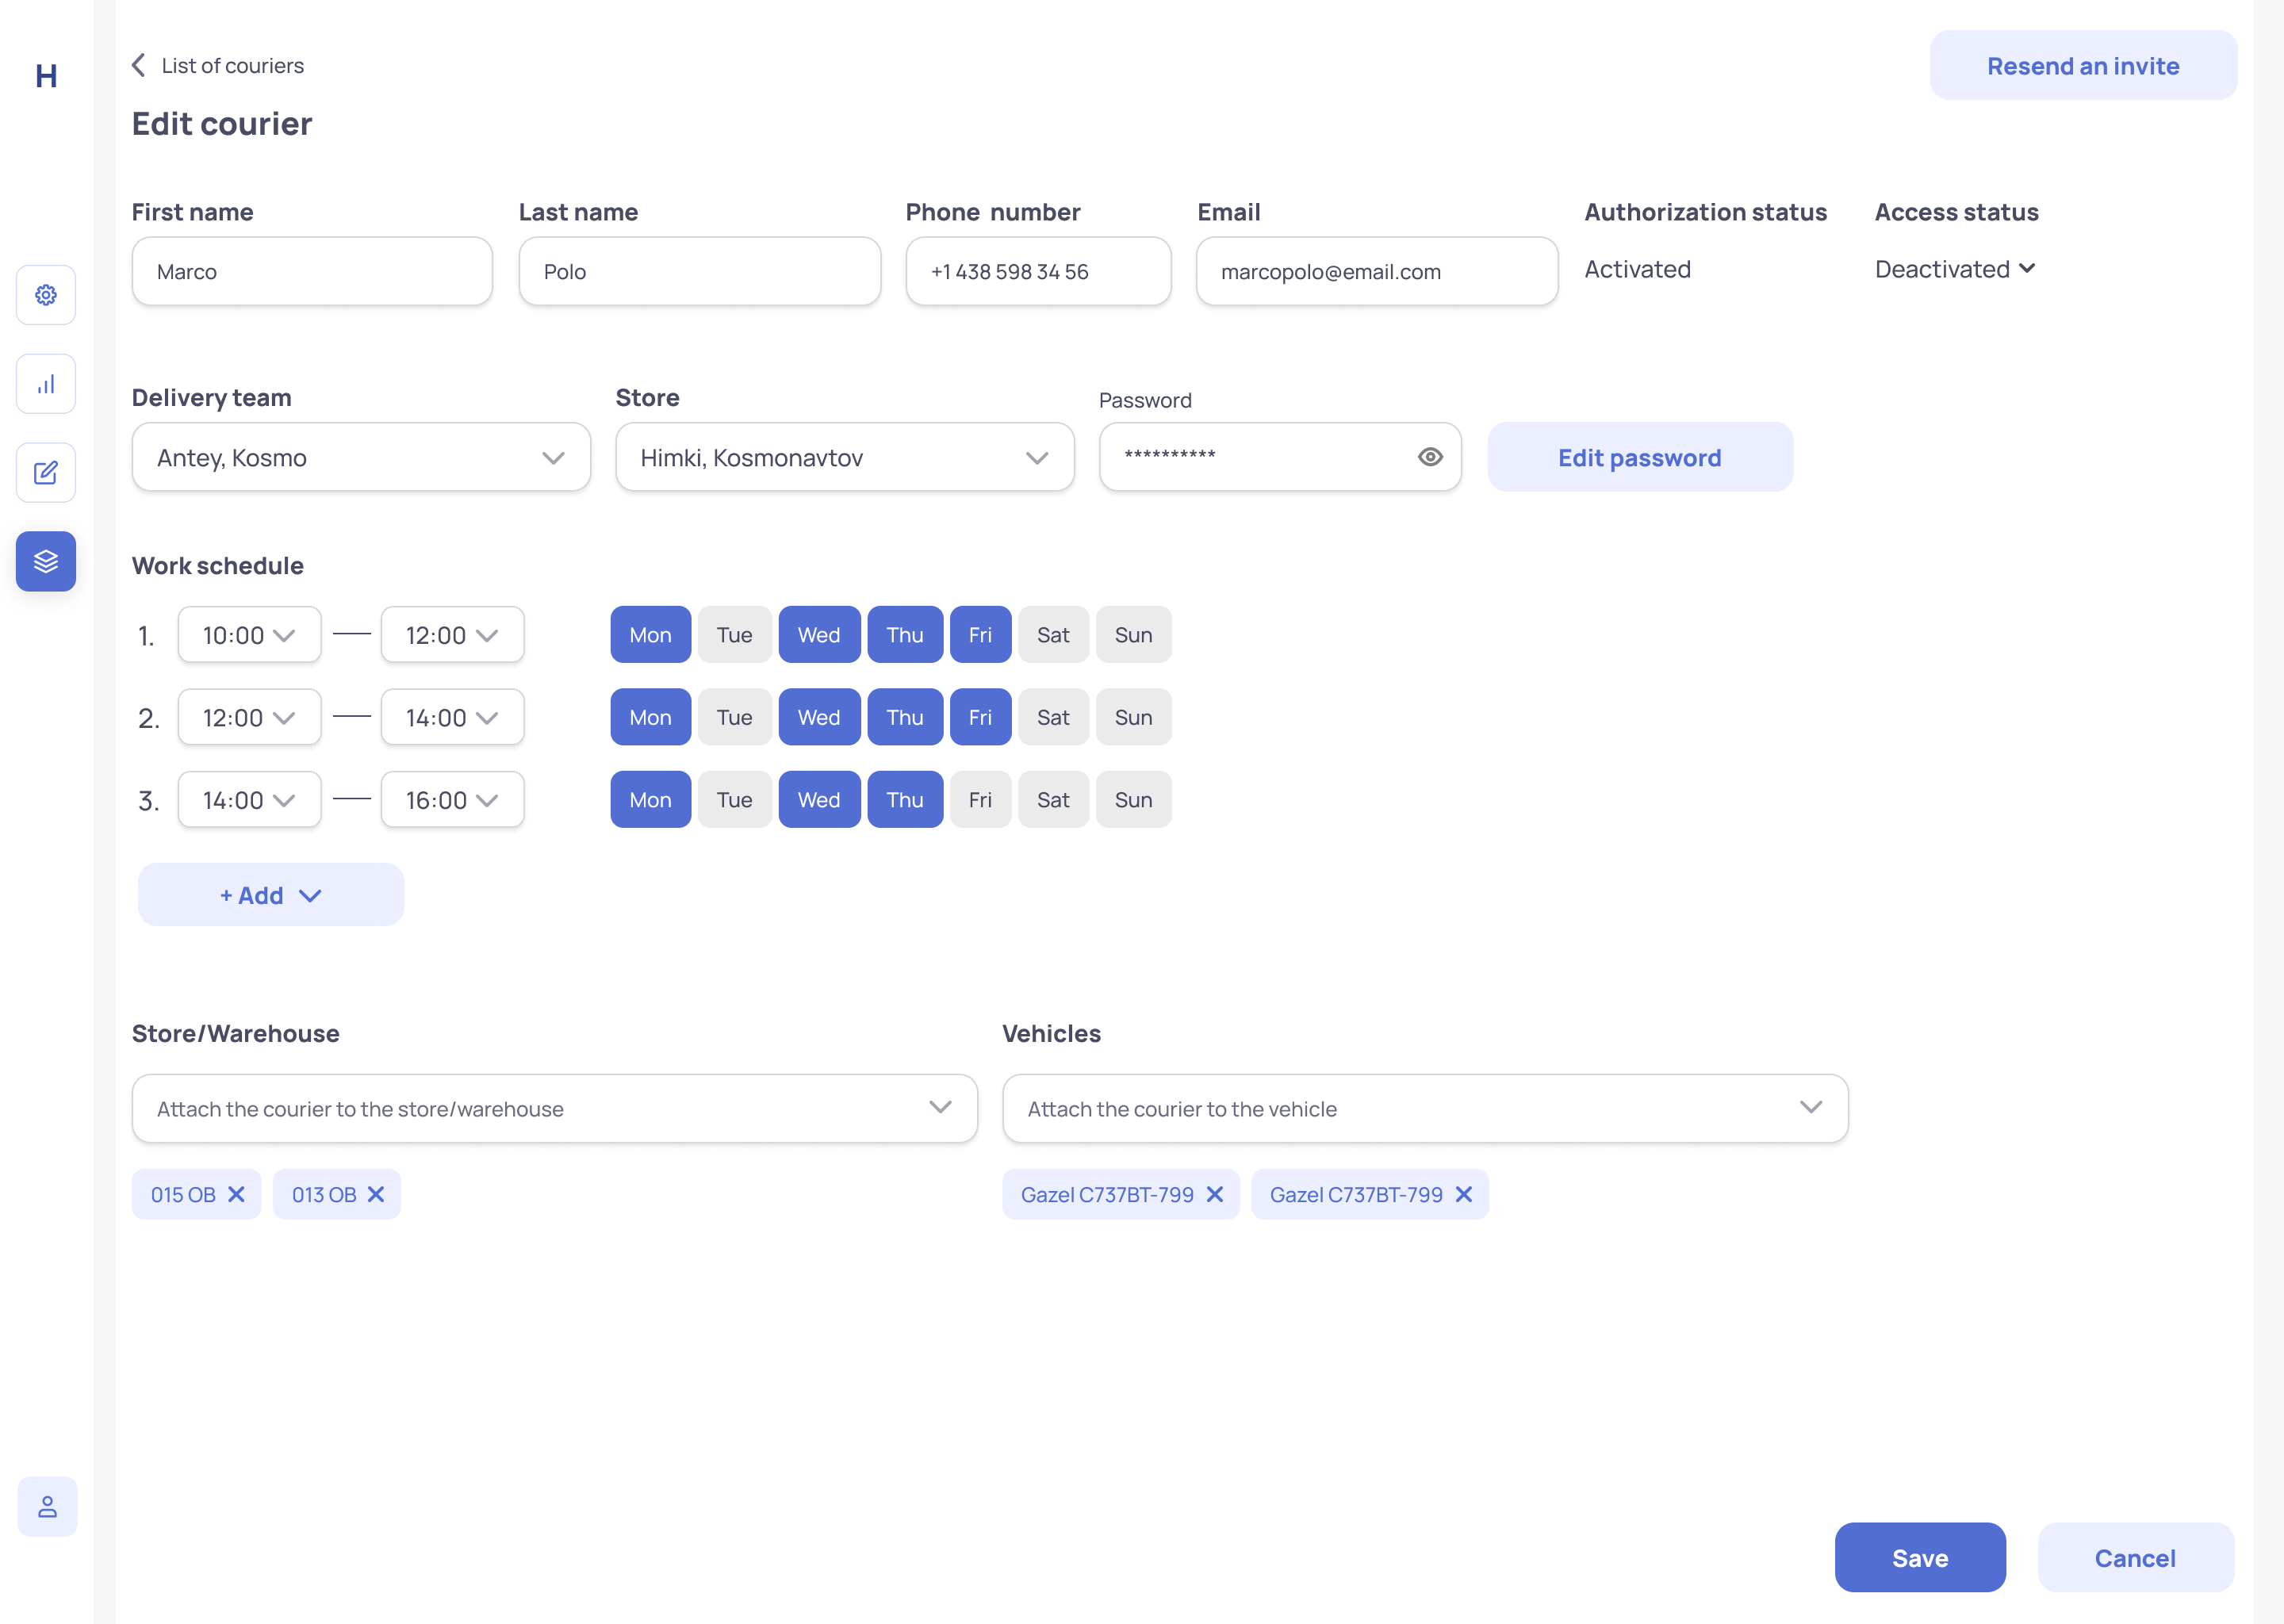Viewport: 2284px width, 1624px height.
Task: Click the H logo in the sidebar
Action: (46, 76)
